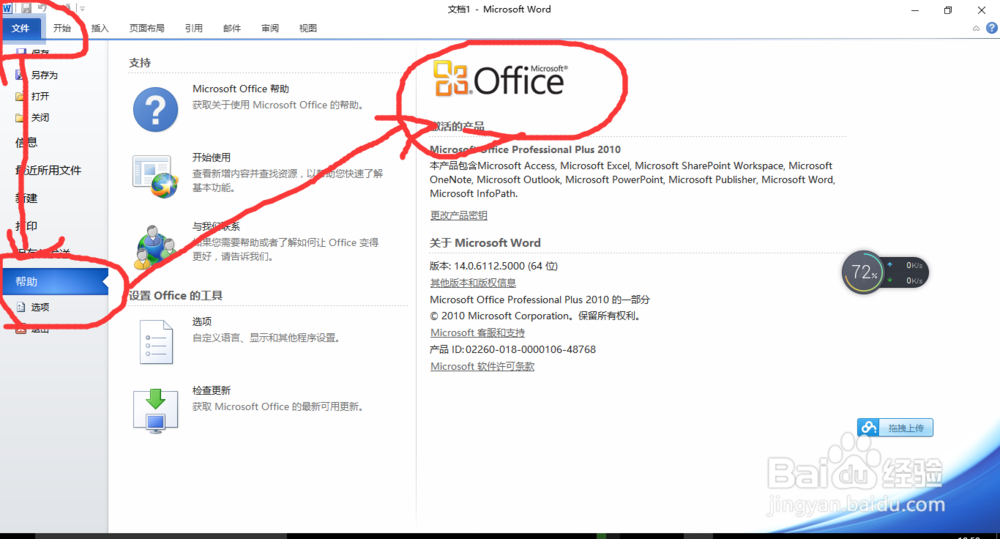The width and height of the screenshot is (1000, 539).
Task: Select 最近所用文件 in the backstage menu
Action: point(48,170)
